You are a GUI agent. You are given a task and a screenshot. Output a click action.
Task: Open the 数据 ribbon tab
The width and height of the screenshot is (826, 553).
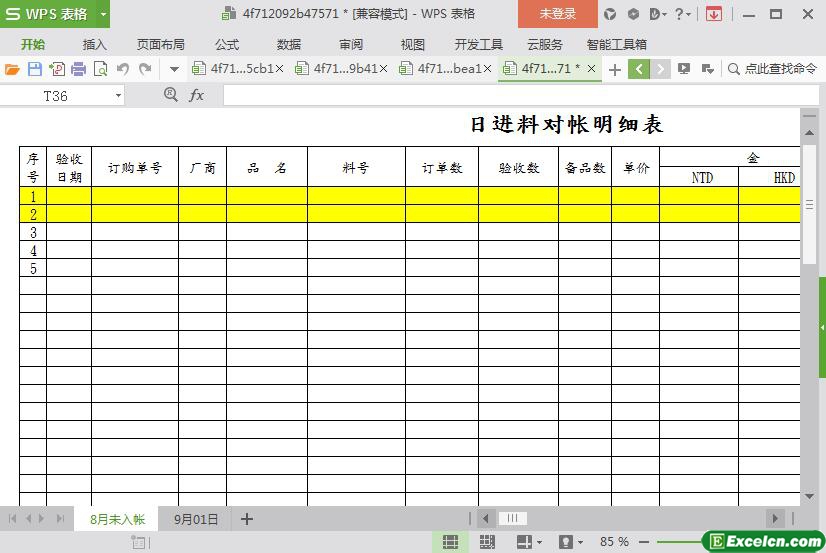click(x=289, y=45)
